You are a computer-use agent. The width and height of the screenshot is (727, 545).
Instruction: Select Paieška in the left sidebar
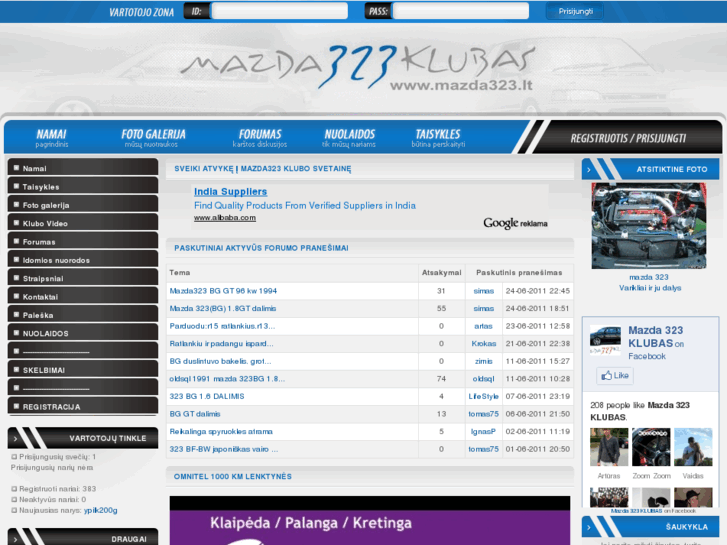tap(83, 315)
